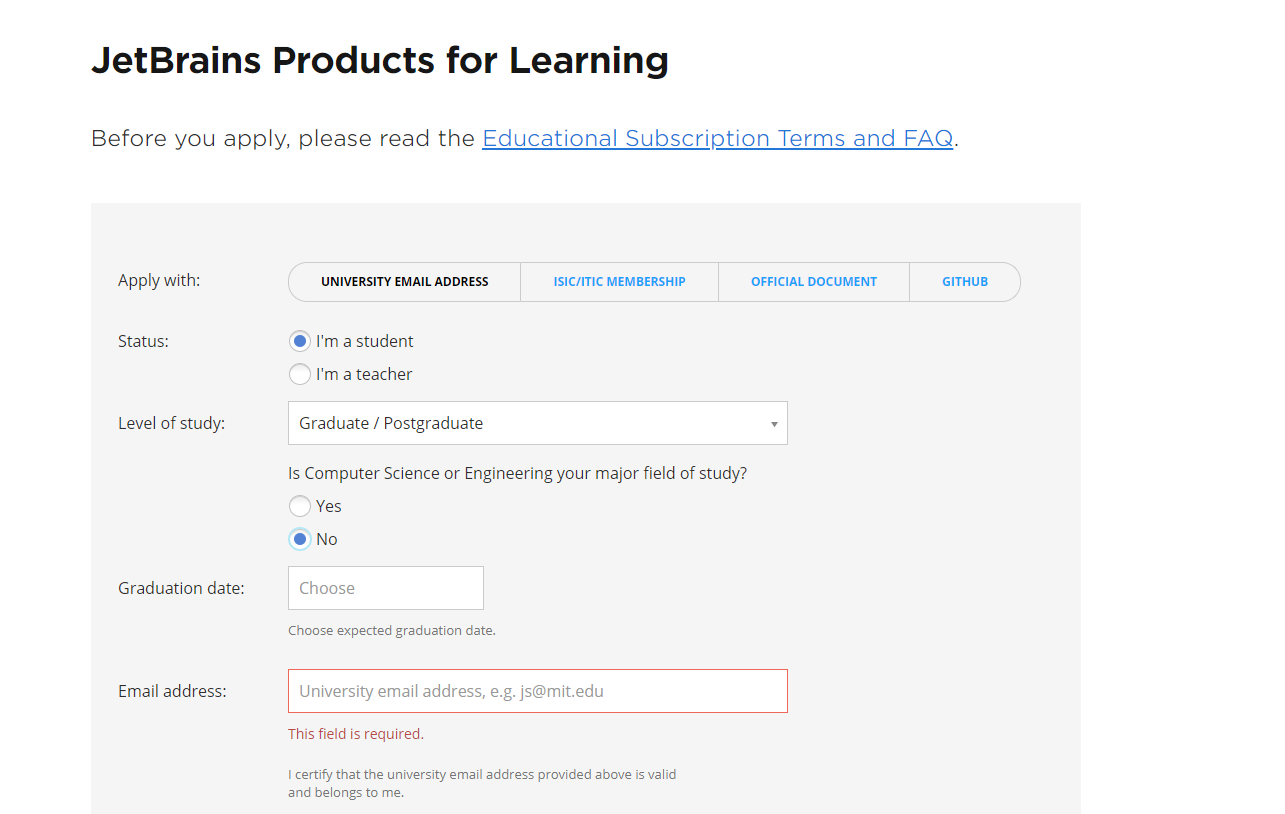Focus the university email address field
This screenshot has width=1285, height=814.
pos(537,691)
